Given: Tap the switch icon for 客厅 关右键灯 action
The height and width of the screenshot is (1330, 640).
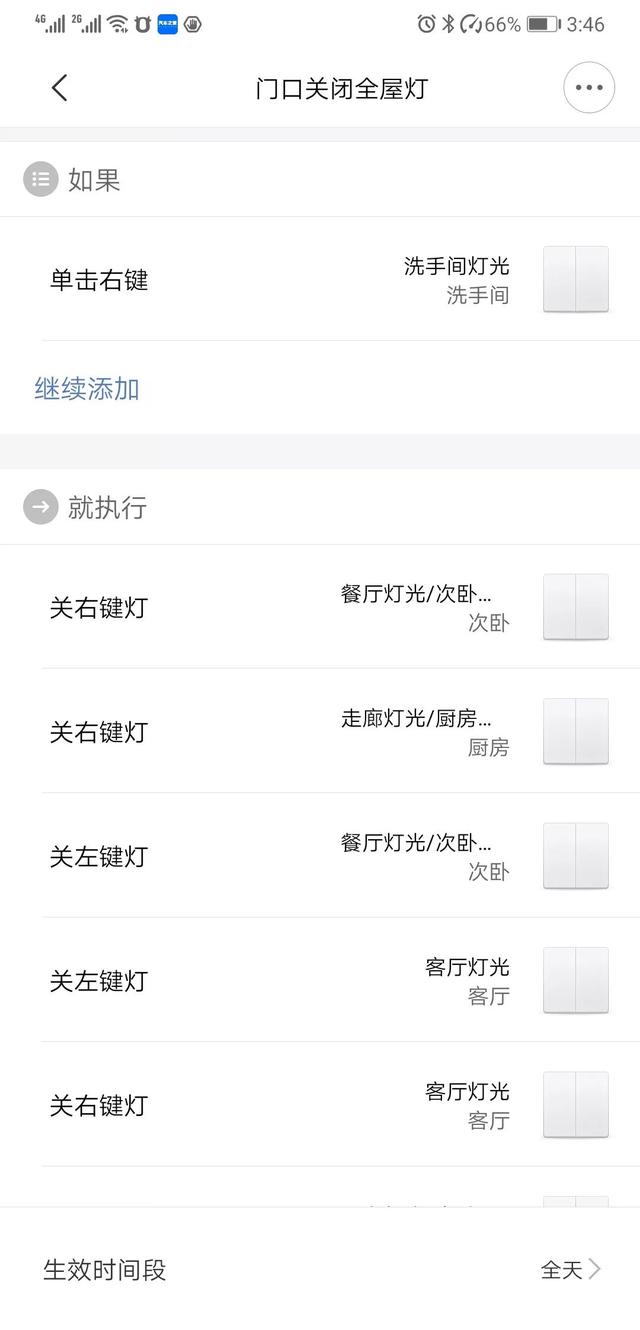Looking at the screenshot, I should [576, 1104].
